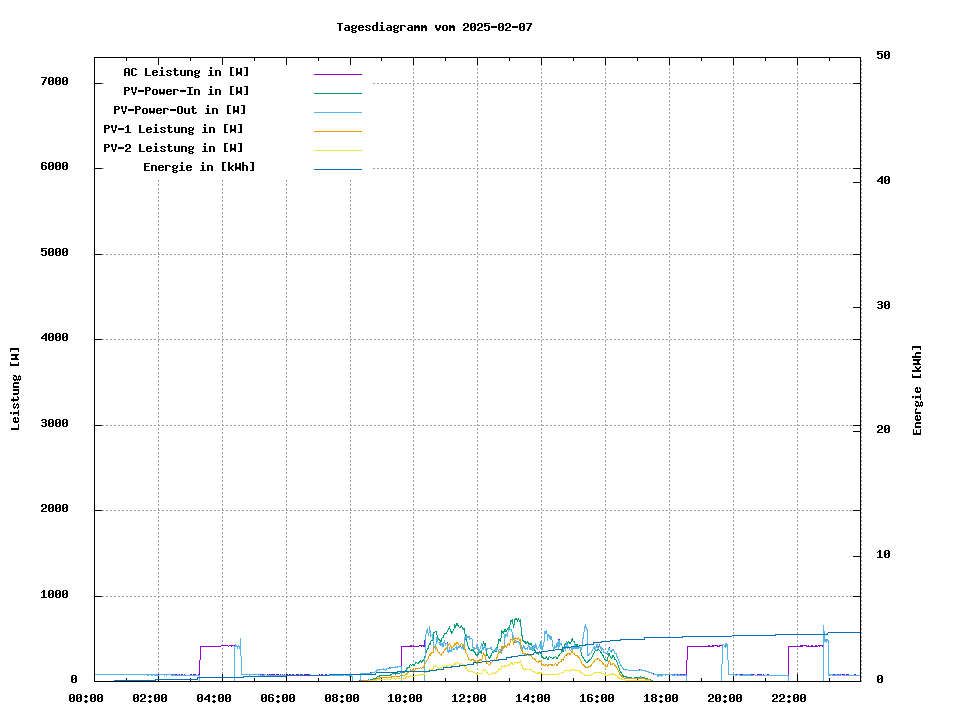Select the 'PV-1 Leistung in [W]' legend label
The width and height of the screenshot is (960, 720).
point(173,129)
